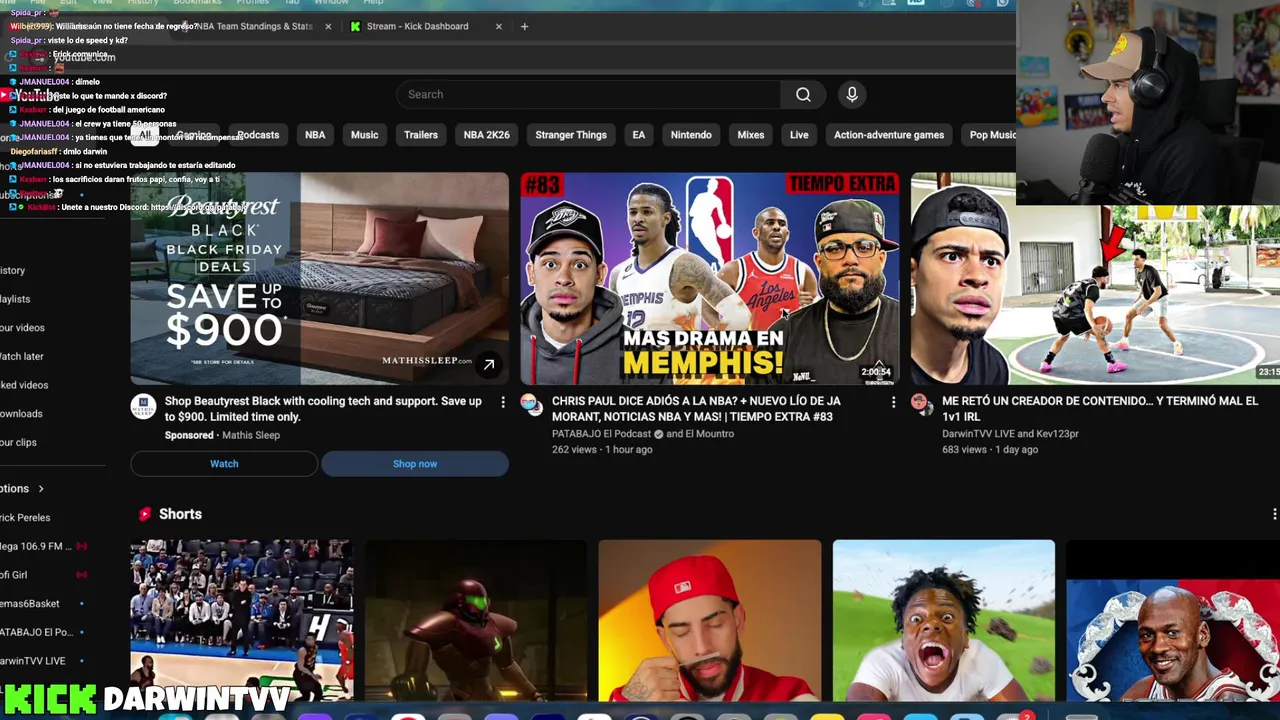The width and height of the screenshot is (1280, 720).
Task: Open Shop Beautyrest Black ad title
Action: (323, 409)
